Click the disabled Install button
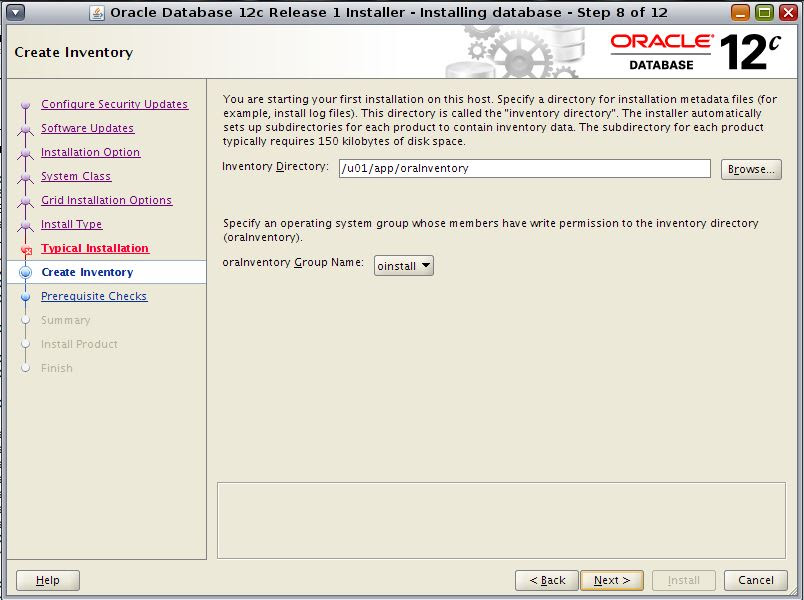Viewport: 804px width, 600px height. click(x=684, y=581)
